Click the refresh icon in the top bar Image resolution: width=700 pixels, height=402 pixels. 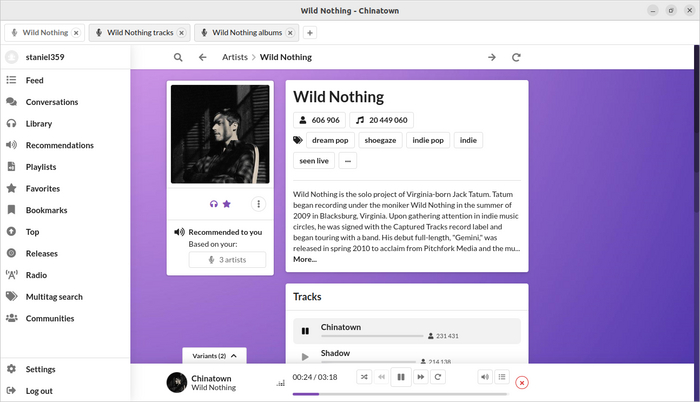click(x=517, y=57)
